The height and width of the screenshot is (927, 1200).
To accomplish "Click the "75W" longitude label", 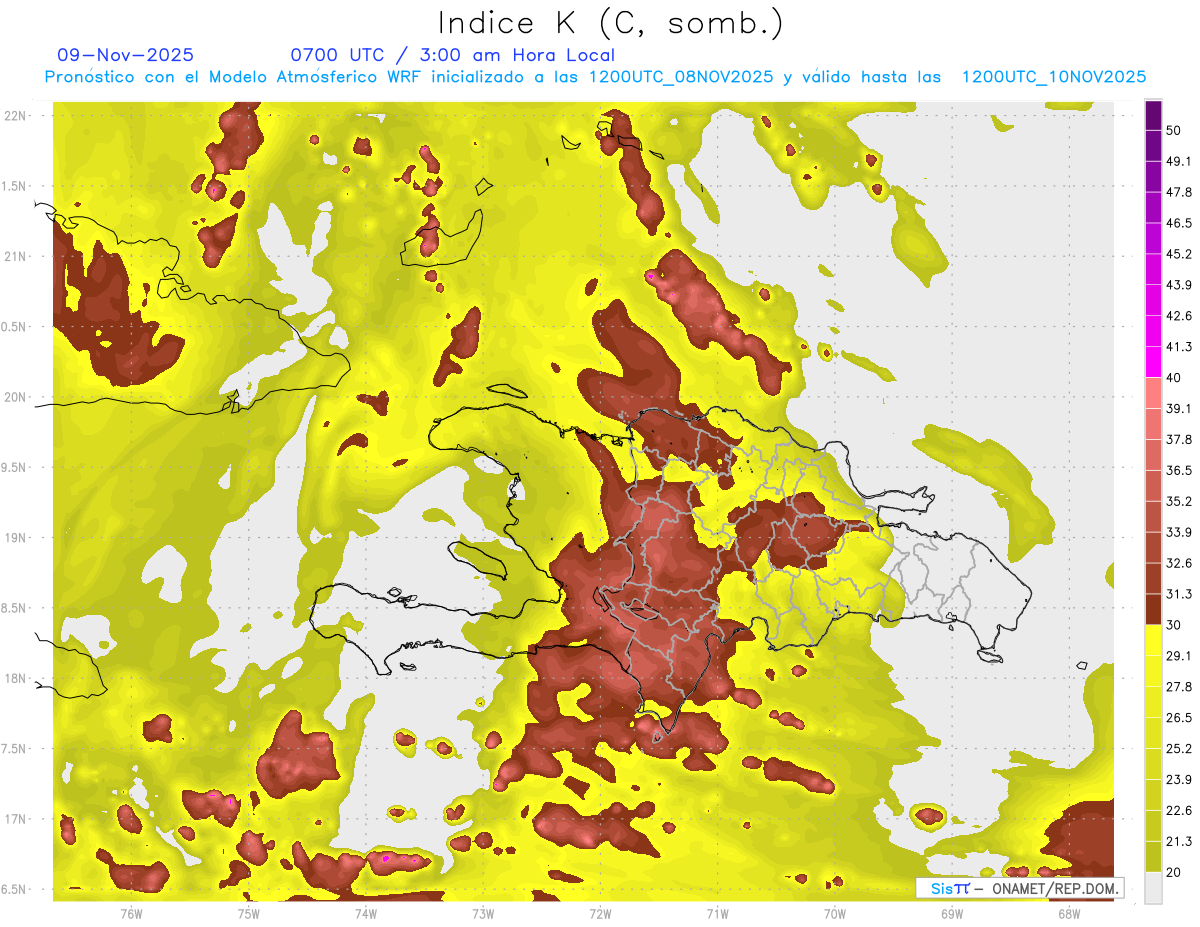I will (x=248, y=913).
